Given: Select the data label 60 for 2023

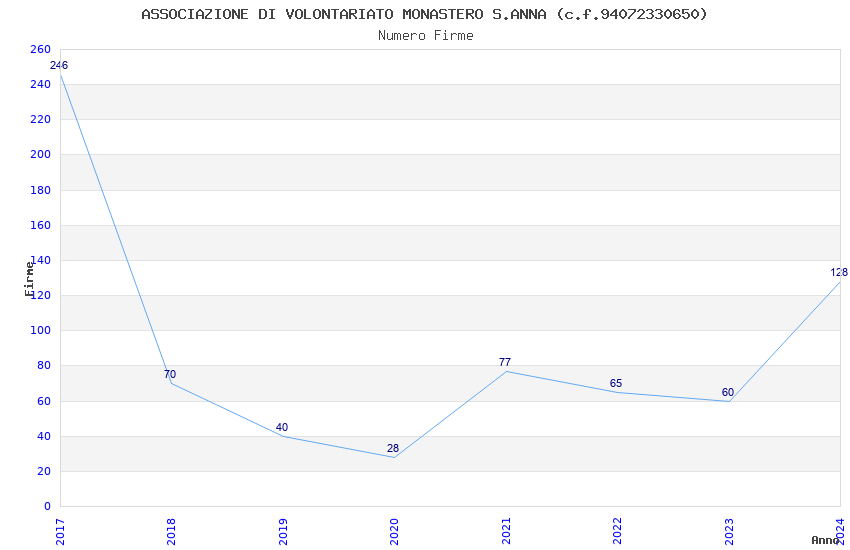Looking at the screenshot, I should point(727,392).
